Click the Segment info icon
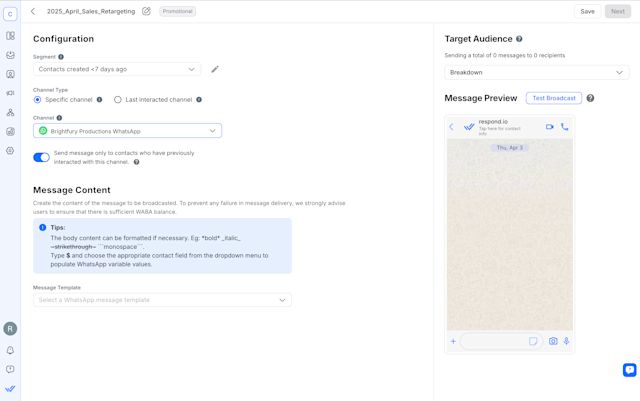640x401 pixels. 61,57
